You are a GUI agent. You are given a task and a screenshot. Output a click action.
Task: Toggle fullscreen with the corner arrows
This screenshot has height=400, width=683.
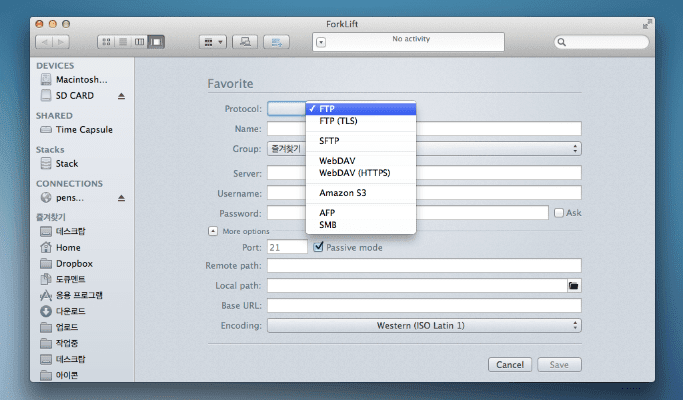tap(648, 24)
